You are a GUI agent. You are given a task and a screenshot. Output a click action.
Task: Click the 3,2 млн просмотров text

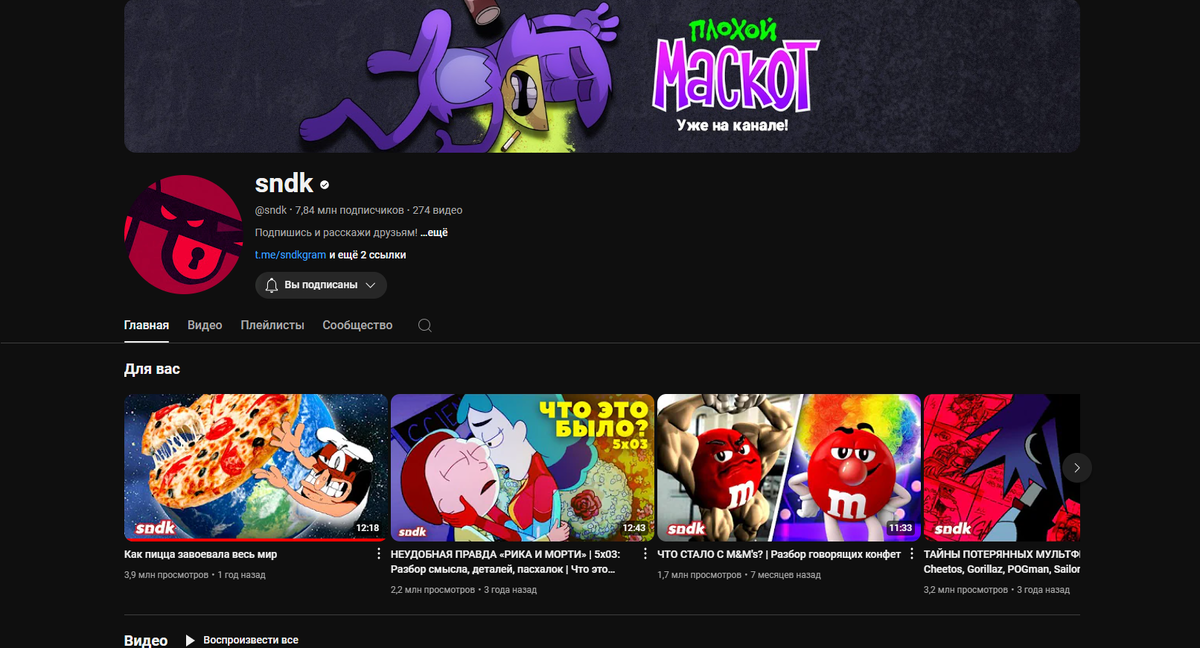[x=966, y=590]
